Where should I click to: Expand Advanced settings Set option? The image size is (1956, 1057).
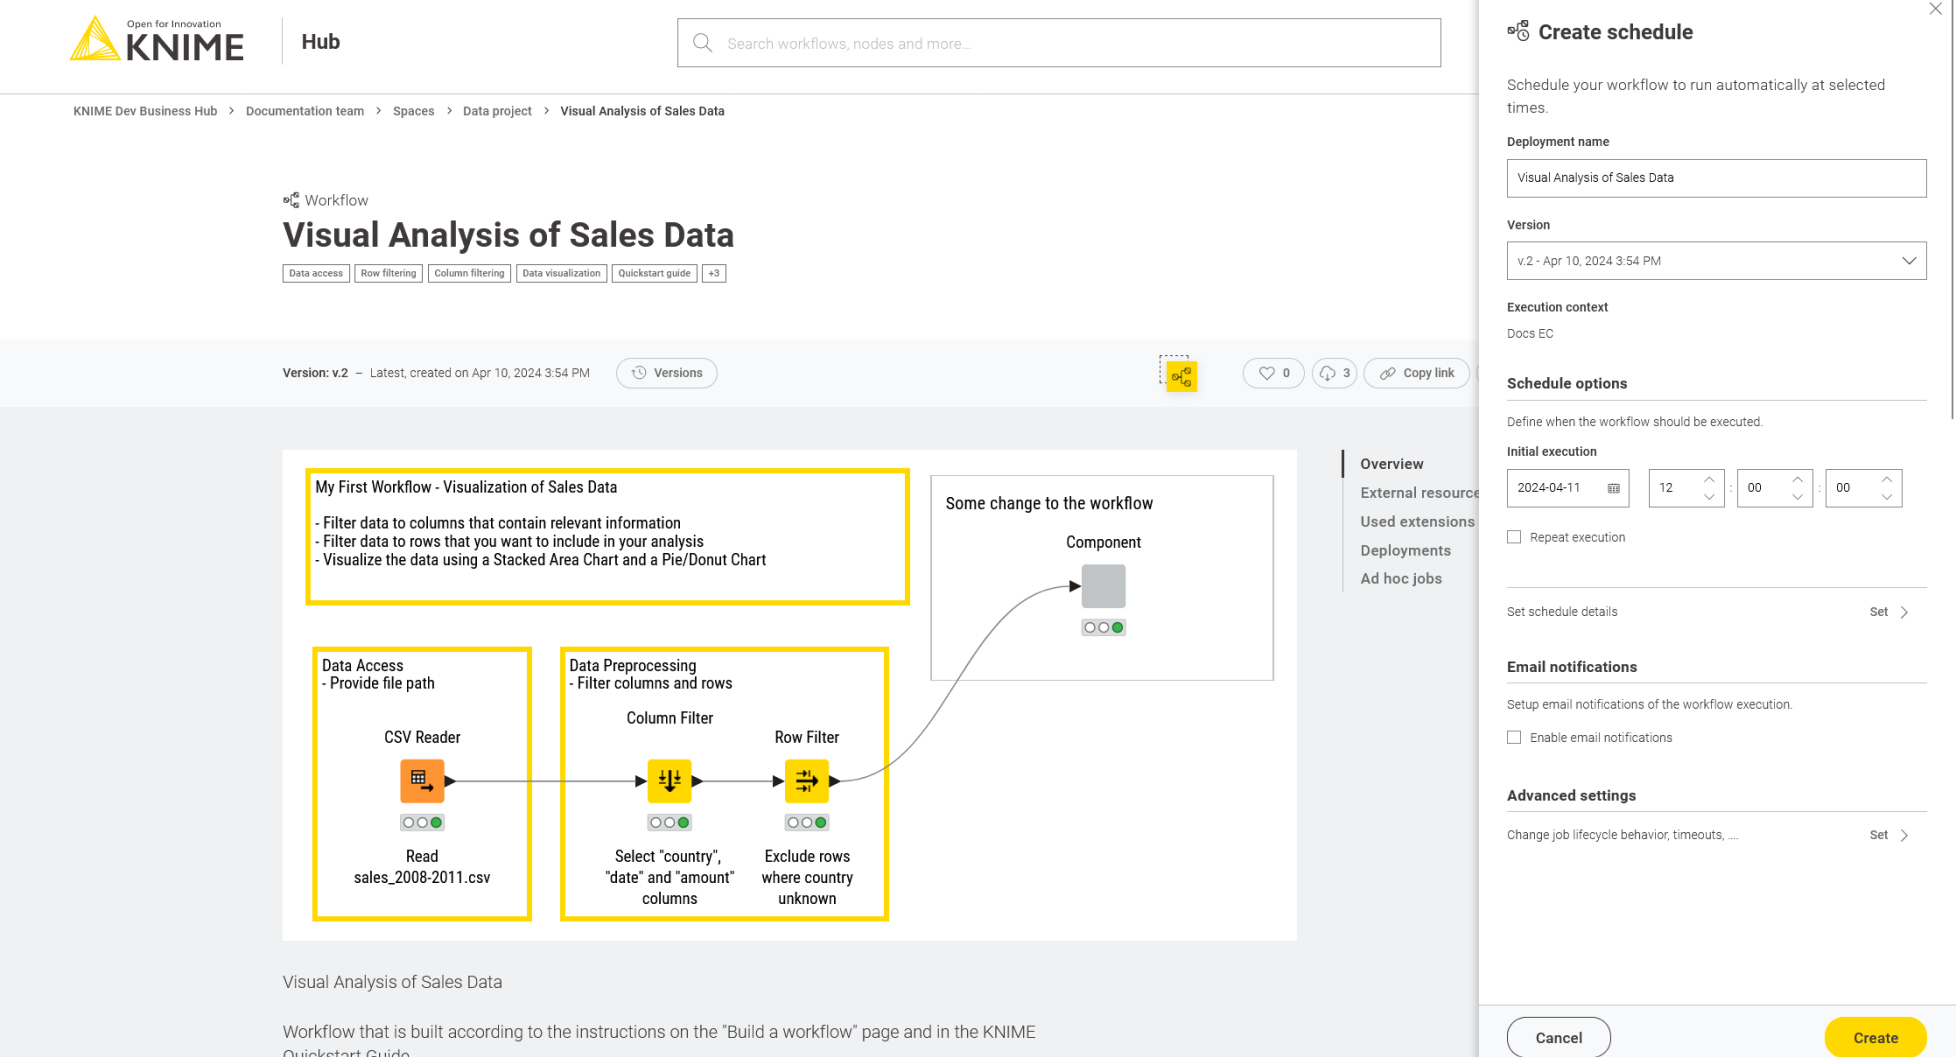tap(1889, 835)
